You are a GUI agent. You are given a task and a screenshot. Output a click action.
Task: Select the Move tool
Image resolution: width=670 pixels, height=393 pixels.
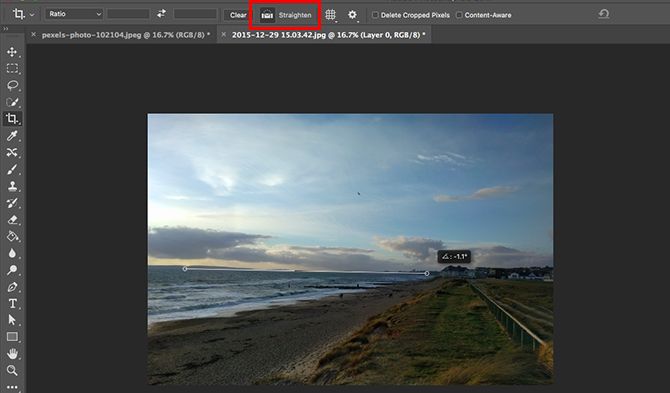(12, 52)
